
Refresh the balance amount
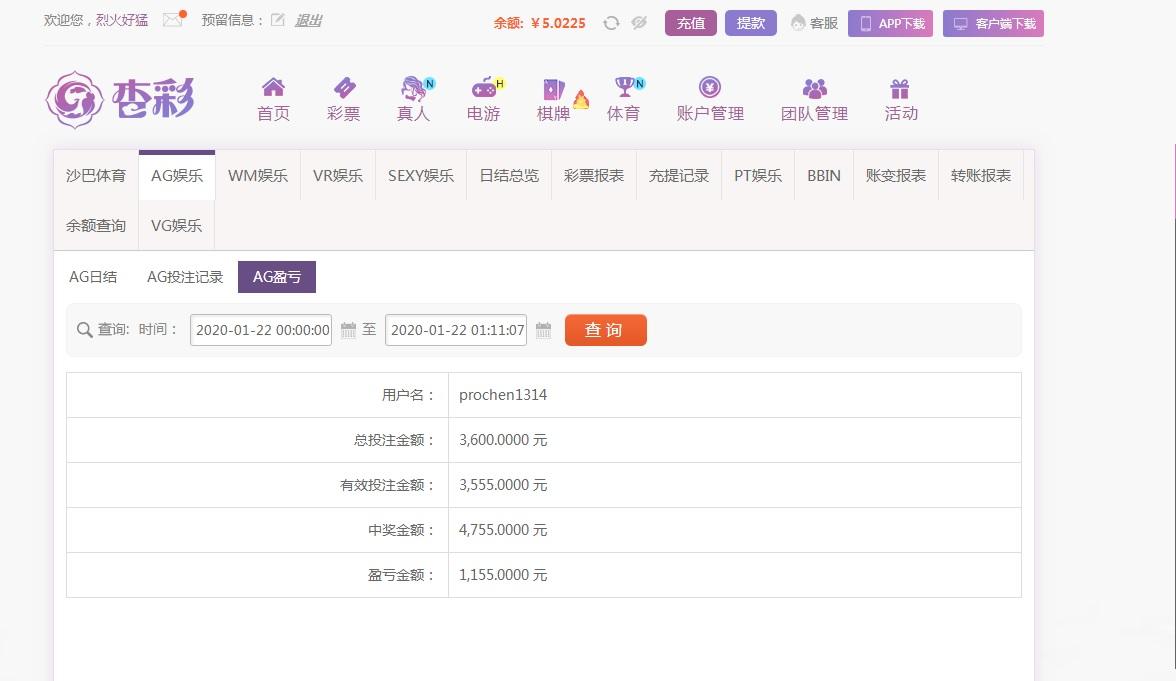click(611, 23)
